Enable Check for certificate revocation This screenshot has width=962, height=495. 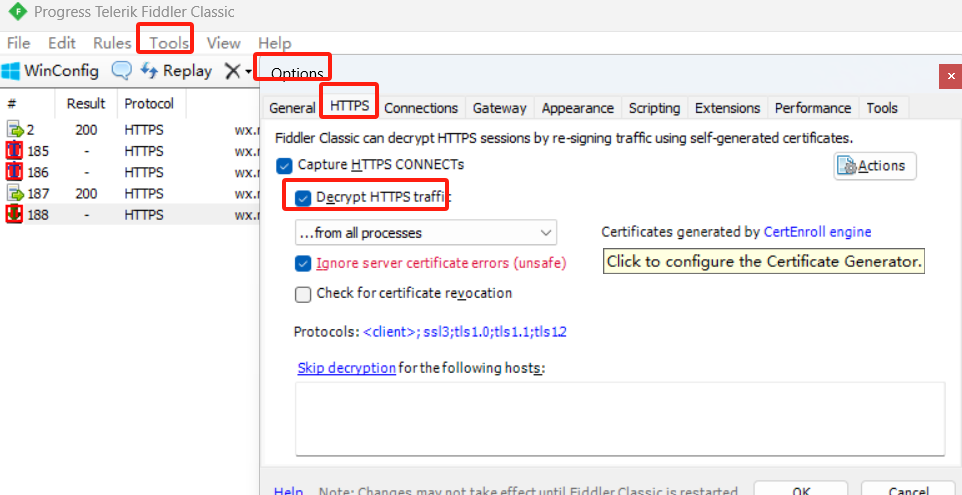tap(303, 295)
